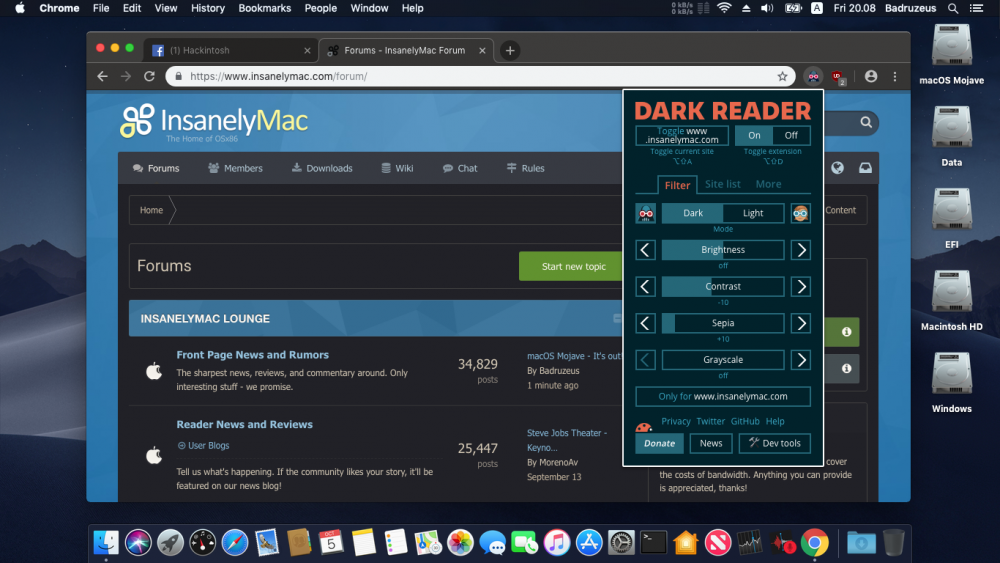Click the forum search magnifier icon
The height and width of the screenshot is (563, 1000).
pyautogui.click(x=865, y=122)
